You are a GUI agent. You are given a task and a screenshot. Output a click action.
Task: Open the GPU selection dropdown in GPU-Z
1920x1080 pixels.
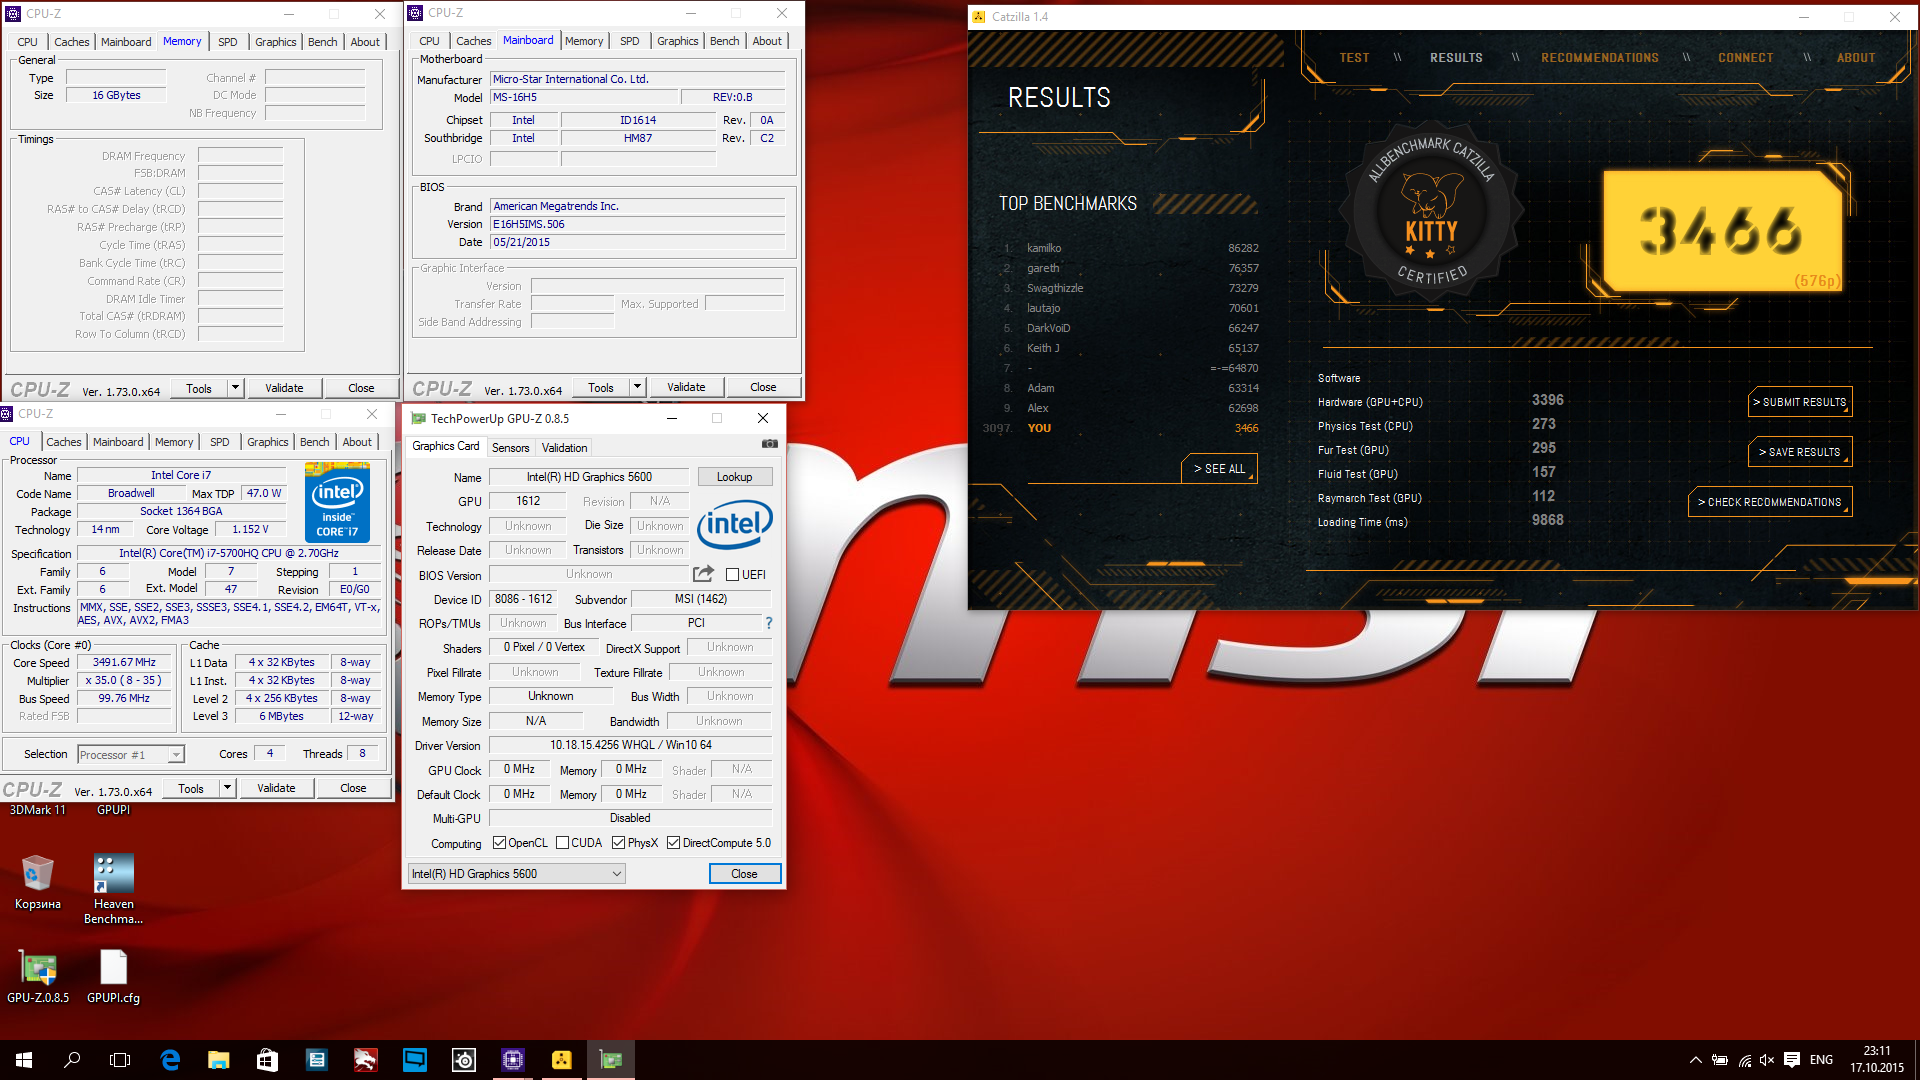[516, 874]
